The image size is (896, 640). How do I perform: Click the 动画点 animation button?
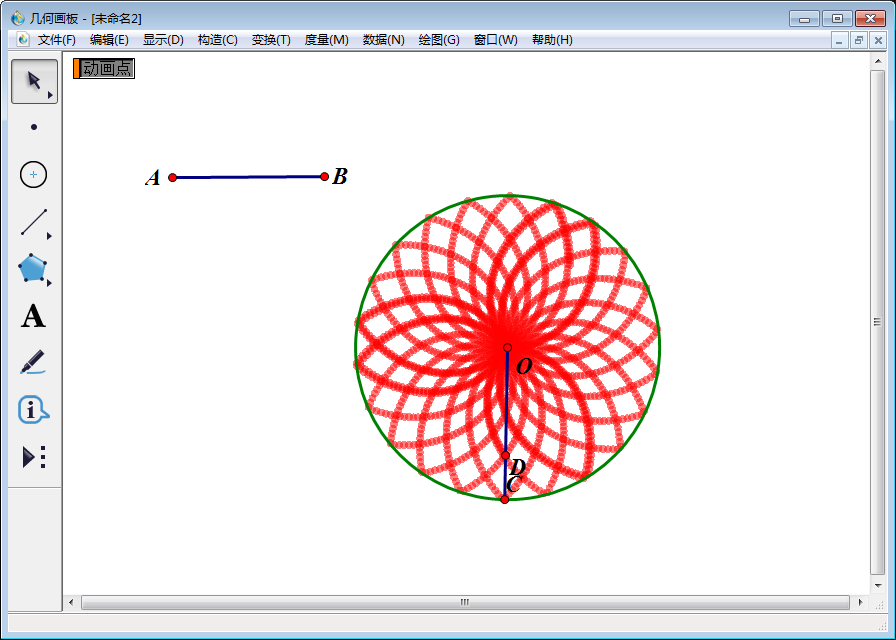pyautogui.click(x=104, y=68)
